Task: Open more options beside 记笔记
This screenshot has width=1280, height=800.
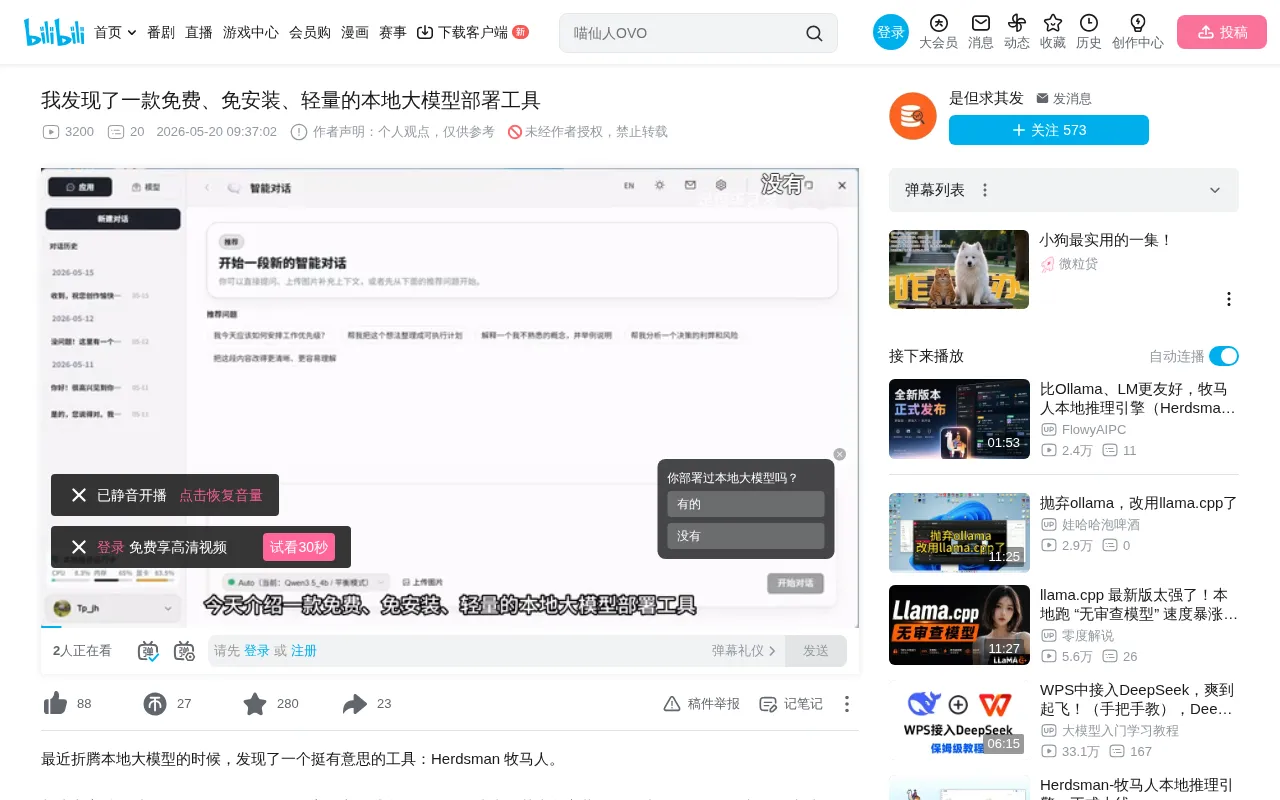Action: click(846, 704)
